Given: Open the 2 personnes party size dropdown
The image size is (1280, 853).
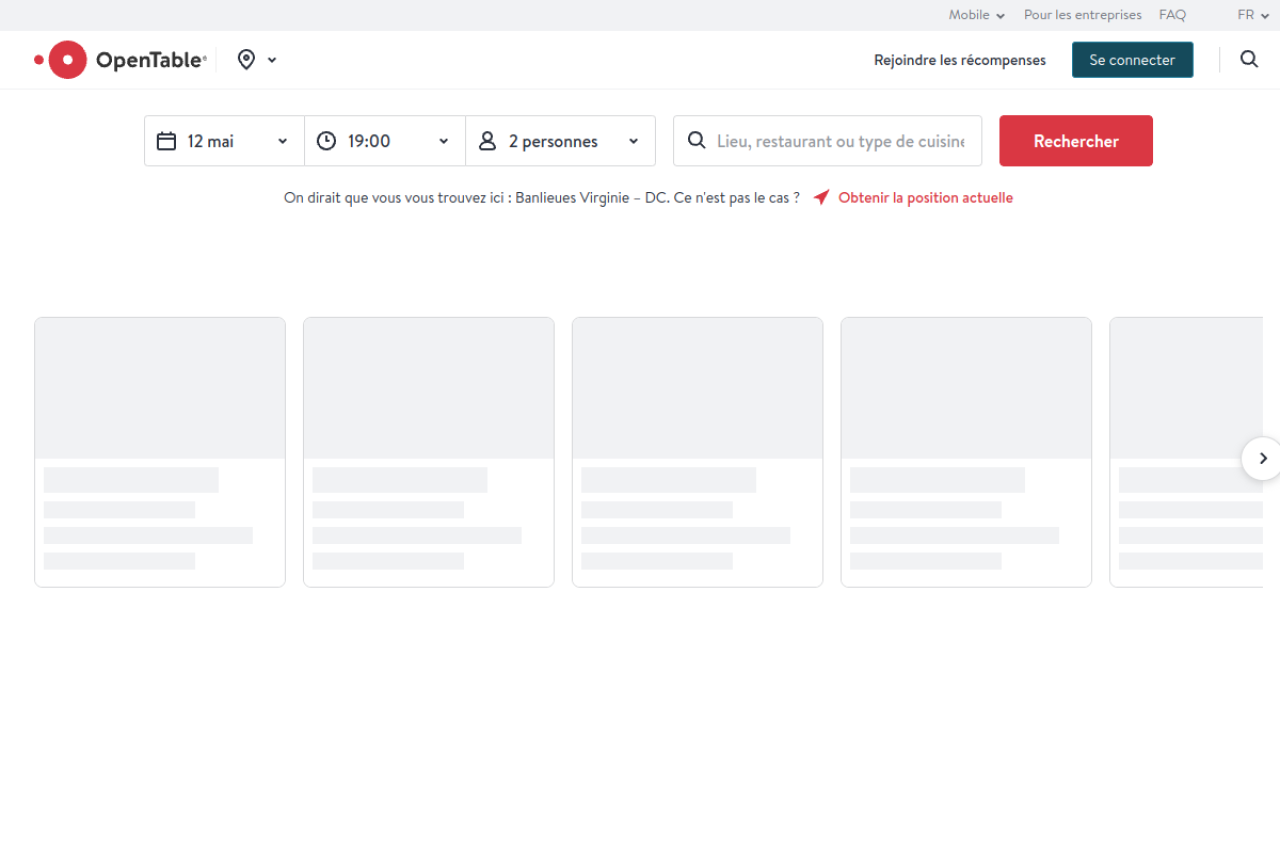Looking at the screenshot, I should click(x=560, y=141).
